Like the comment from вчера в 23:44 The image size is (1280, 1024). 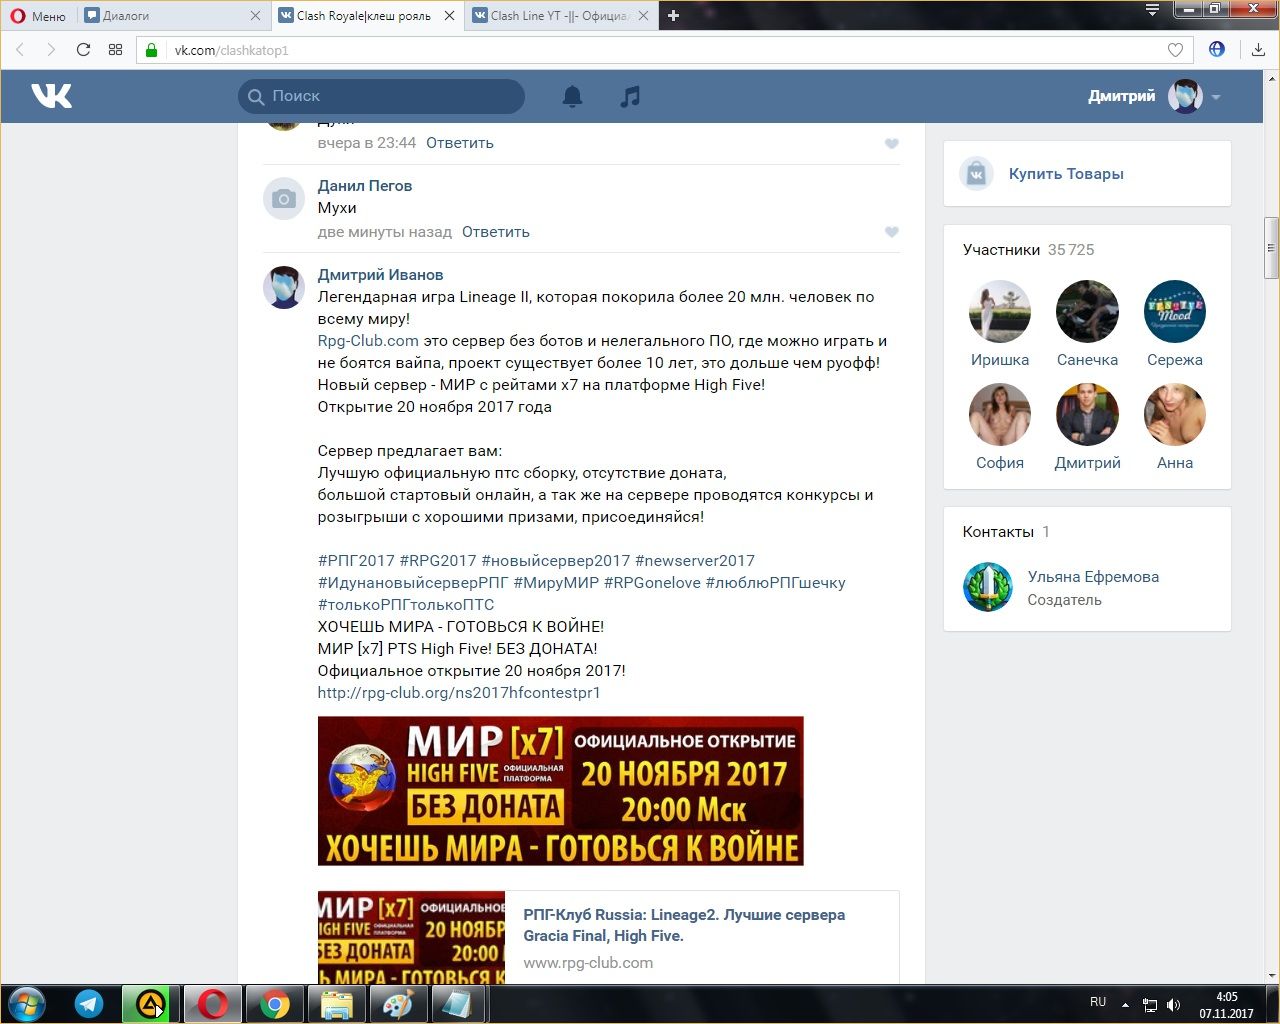(x=892, y=144)
